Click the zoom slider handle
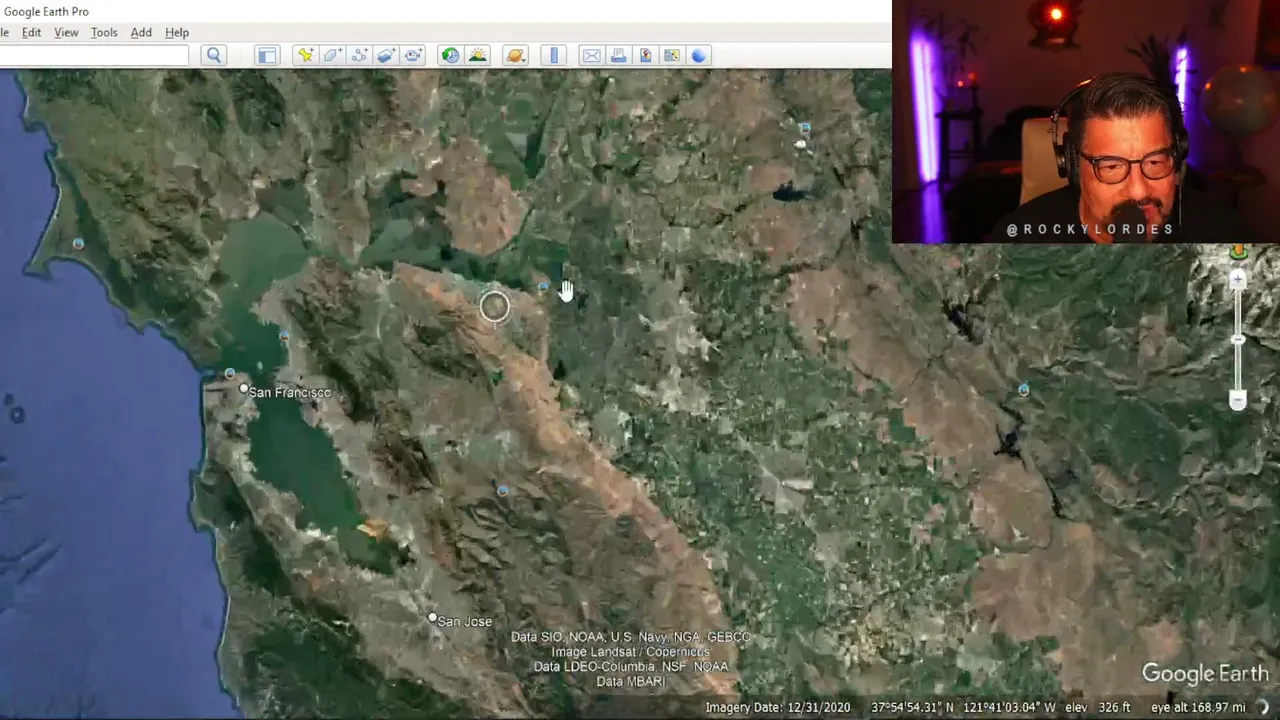Screen dimensions: 1280x720 [x=1238, y=340]
